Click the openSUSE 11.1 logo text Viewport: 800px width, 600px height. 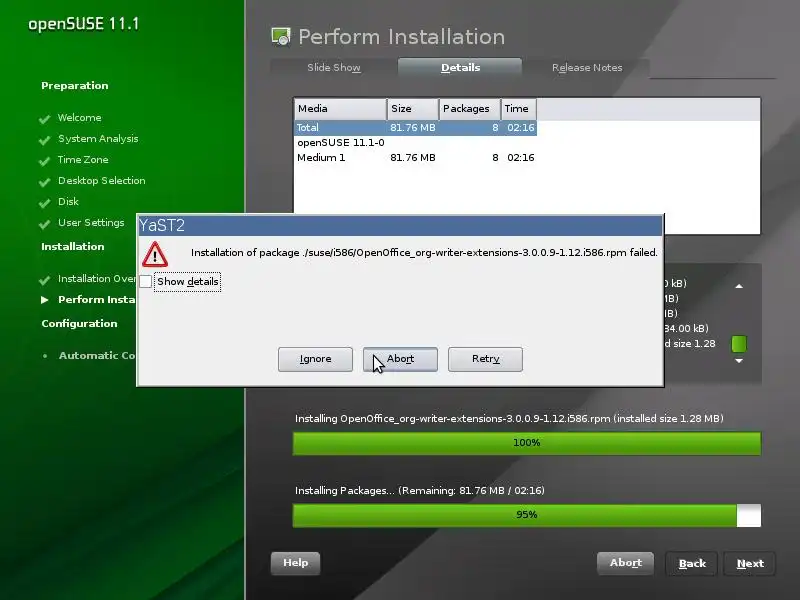tap(84, 24)
